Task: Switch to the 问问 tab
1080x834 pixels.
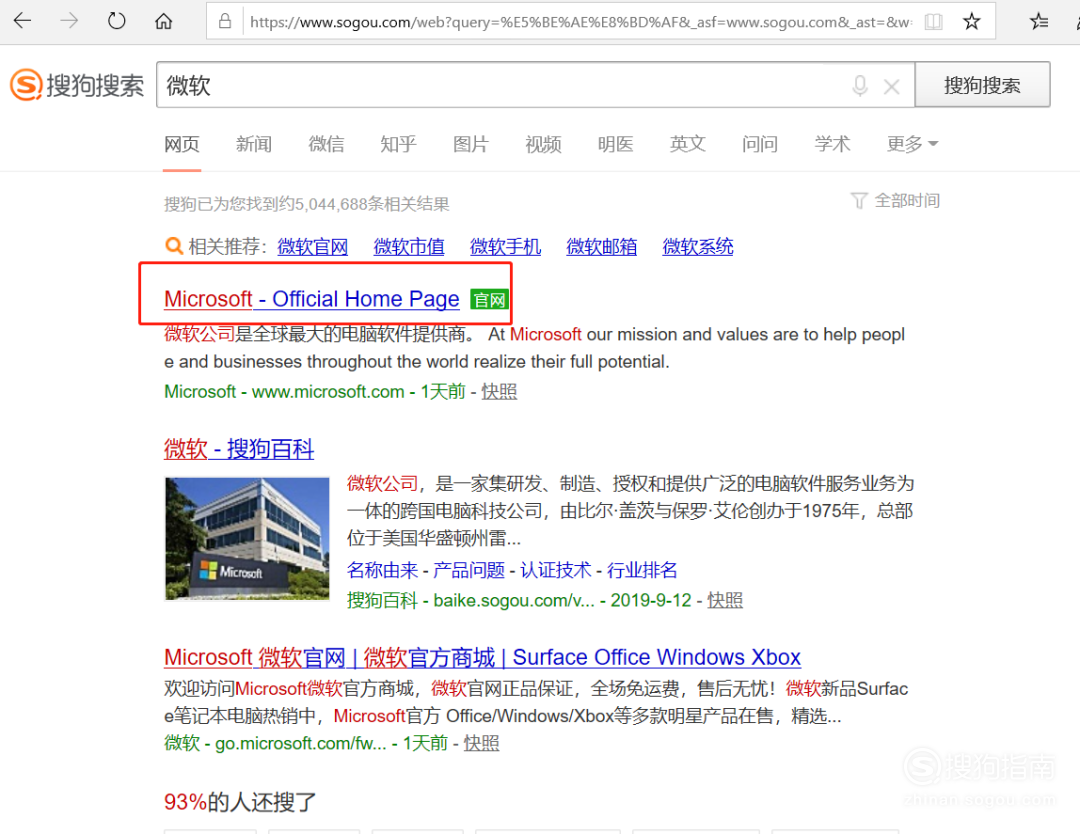Action: [x=760, y=144]
